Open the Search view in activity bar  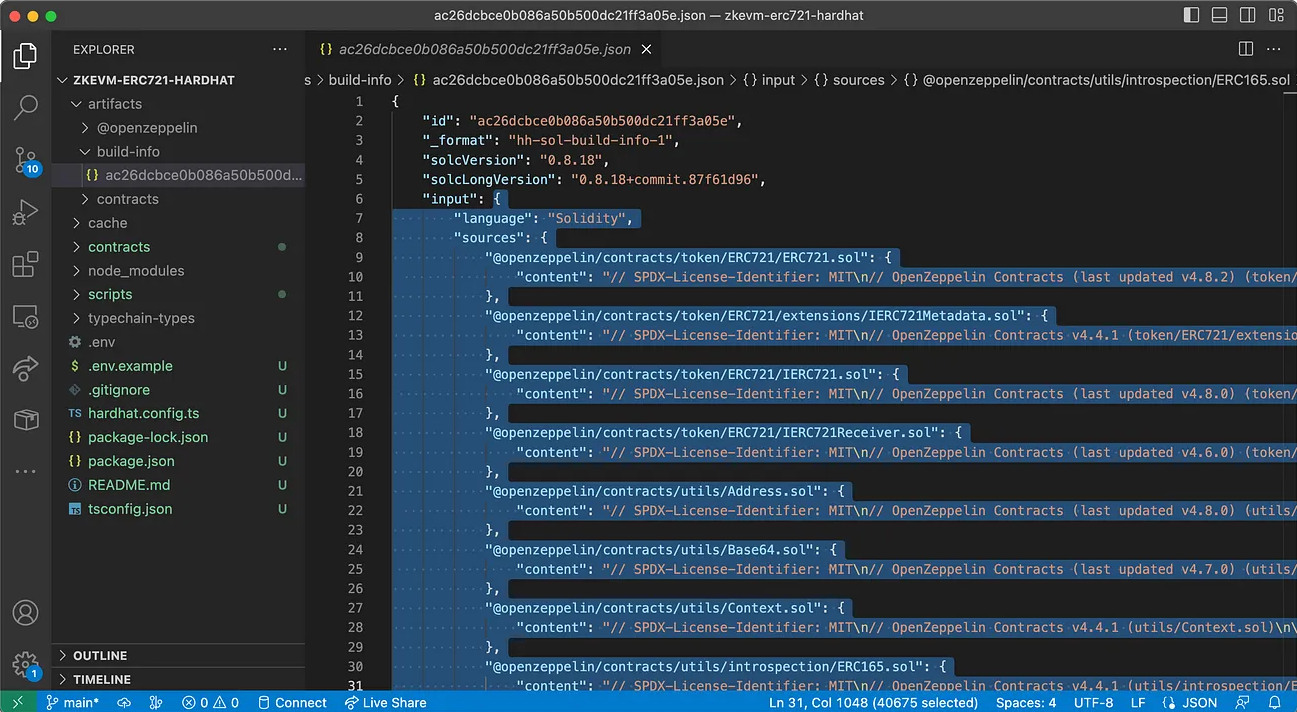[26, 108]
